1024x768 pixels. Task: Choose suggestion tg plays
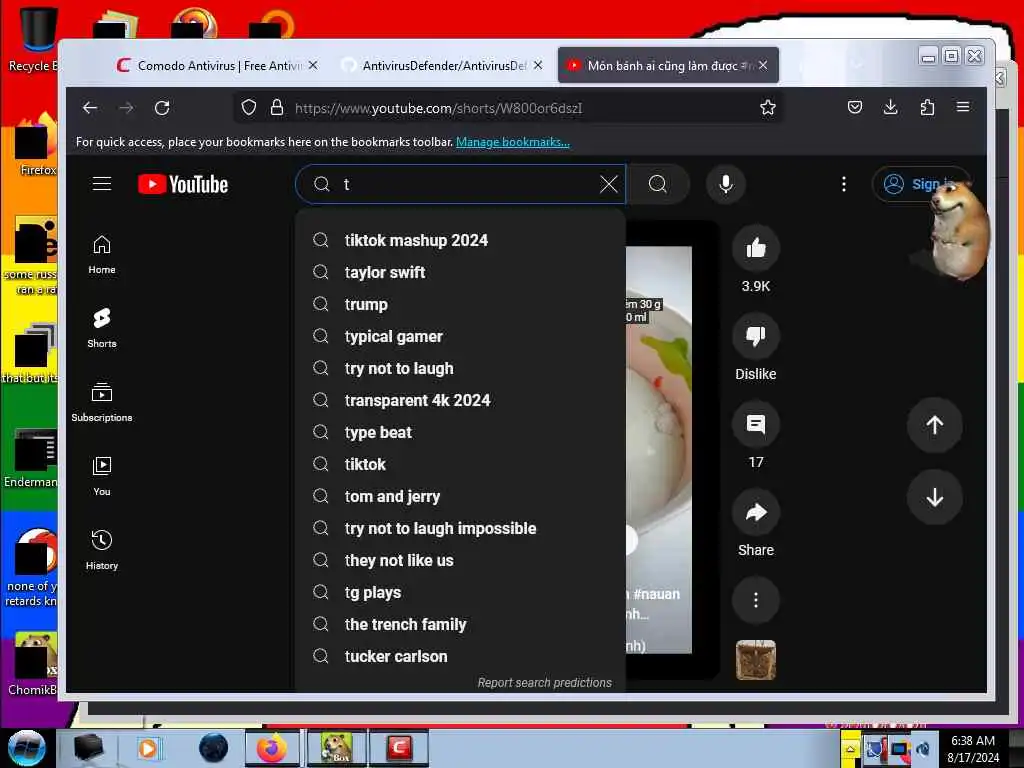461,592
